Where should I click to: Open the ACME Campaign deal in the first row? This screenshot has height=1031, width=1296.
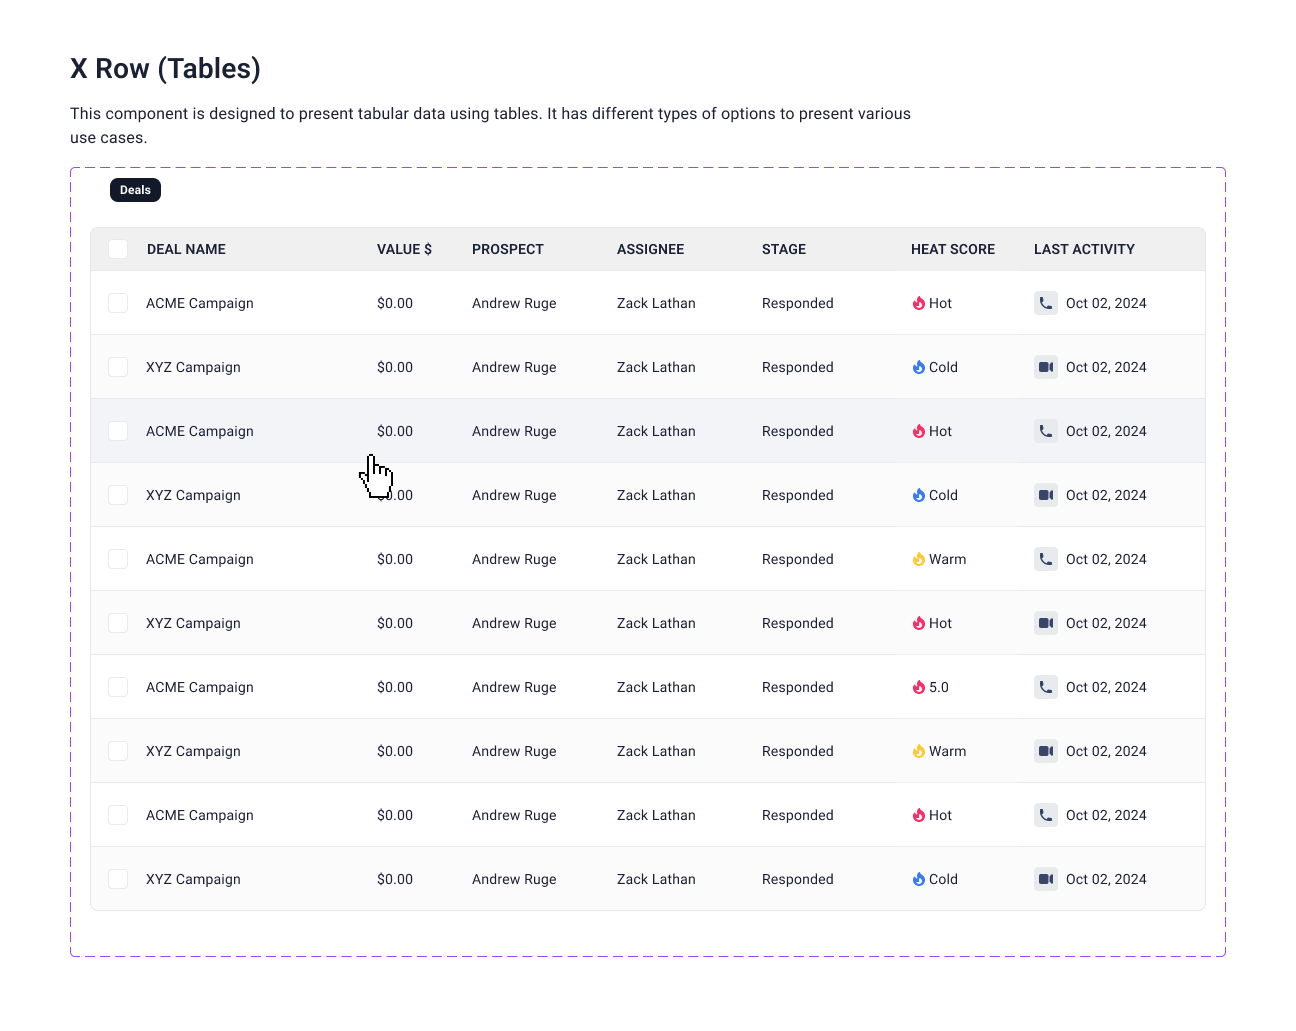[x=200, y=303]
